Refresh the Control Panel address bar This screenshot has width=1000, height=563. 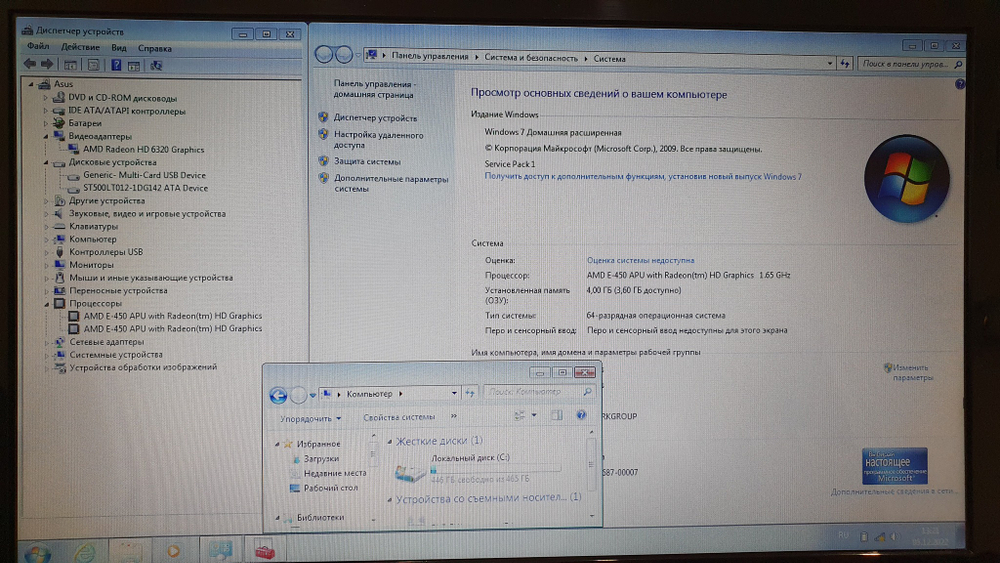tap(844, 63)
